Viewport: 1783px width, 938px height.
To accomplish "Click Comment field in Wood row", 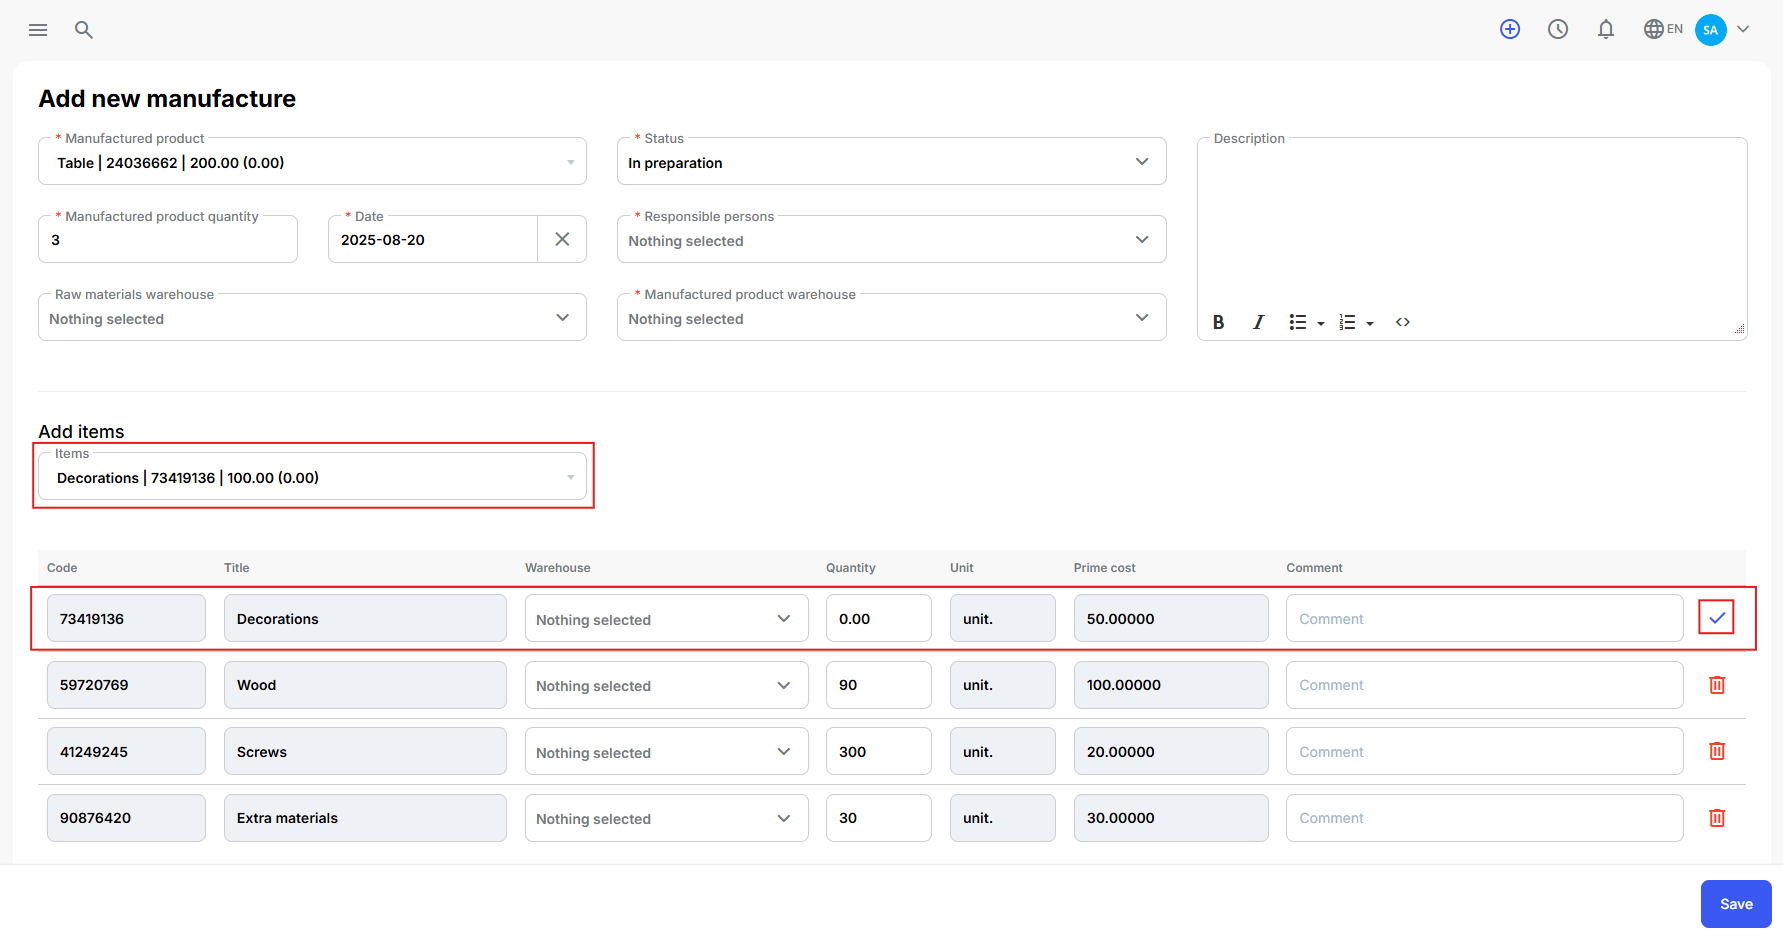I will (x=1484, y=685).
